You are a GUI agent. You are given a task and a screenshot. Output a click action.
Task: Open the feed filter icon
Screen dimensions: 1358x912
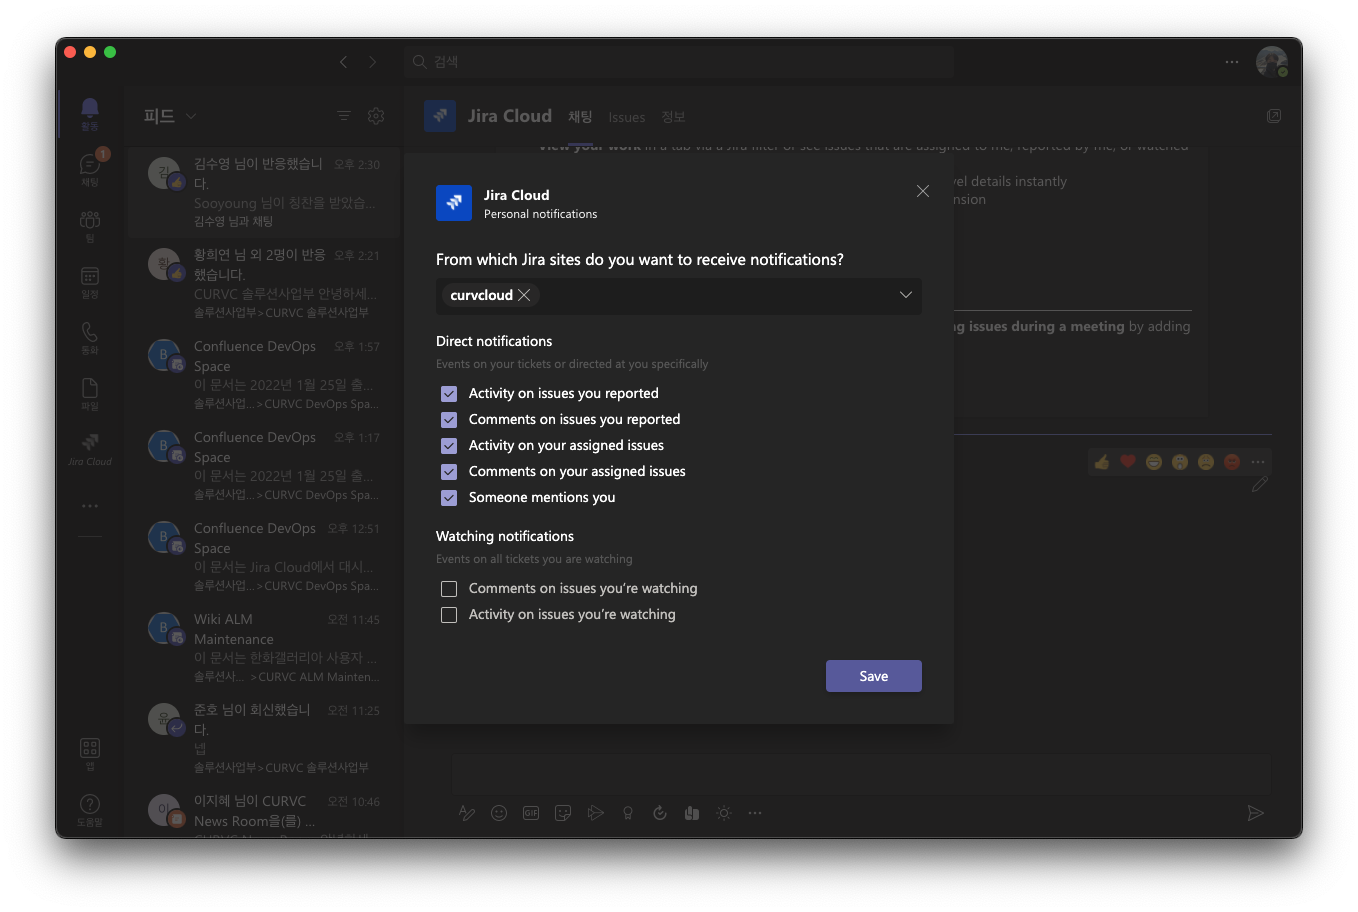(344, 116)
